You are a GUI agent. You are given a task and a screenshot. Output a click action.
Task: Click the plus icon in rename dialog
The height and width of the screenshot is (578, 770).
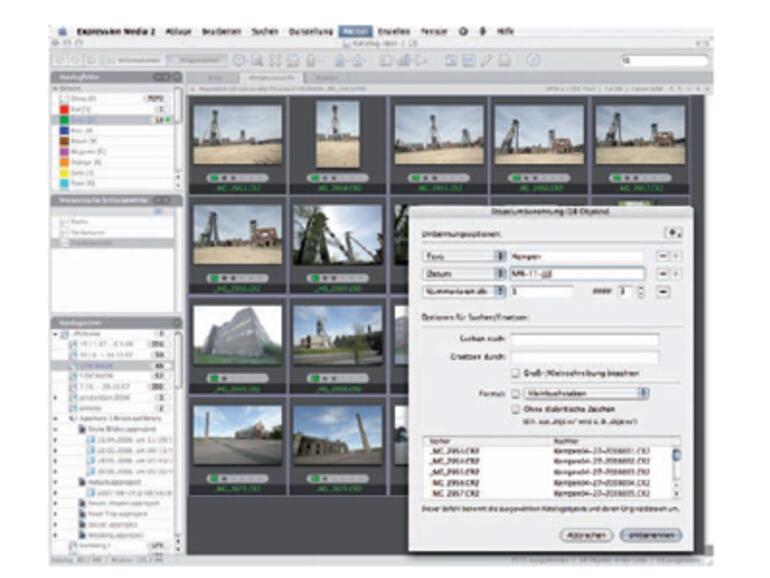[x=673, y=232]
